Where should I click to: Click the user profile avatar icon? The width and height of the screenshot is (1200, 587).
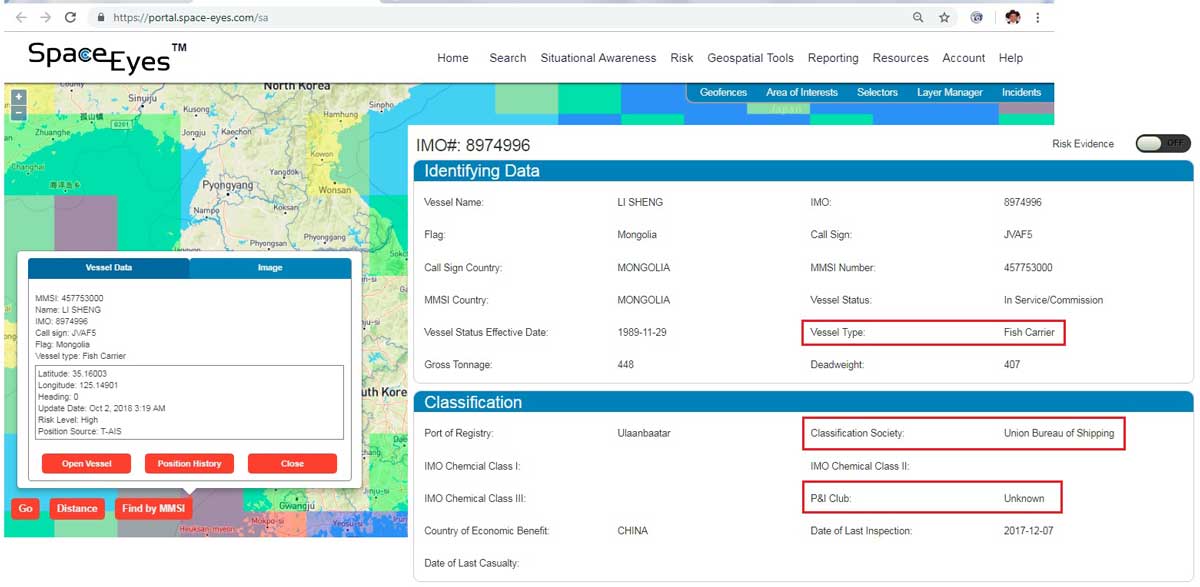point(1012,18)
